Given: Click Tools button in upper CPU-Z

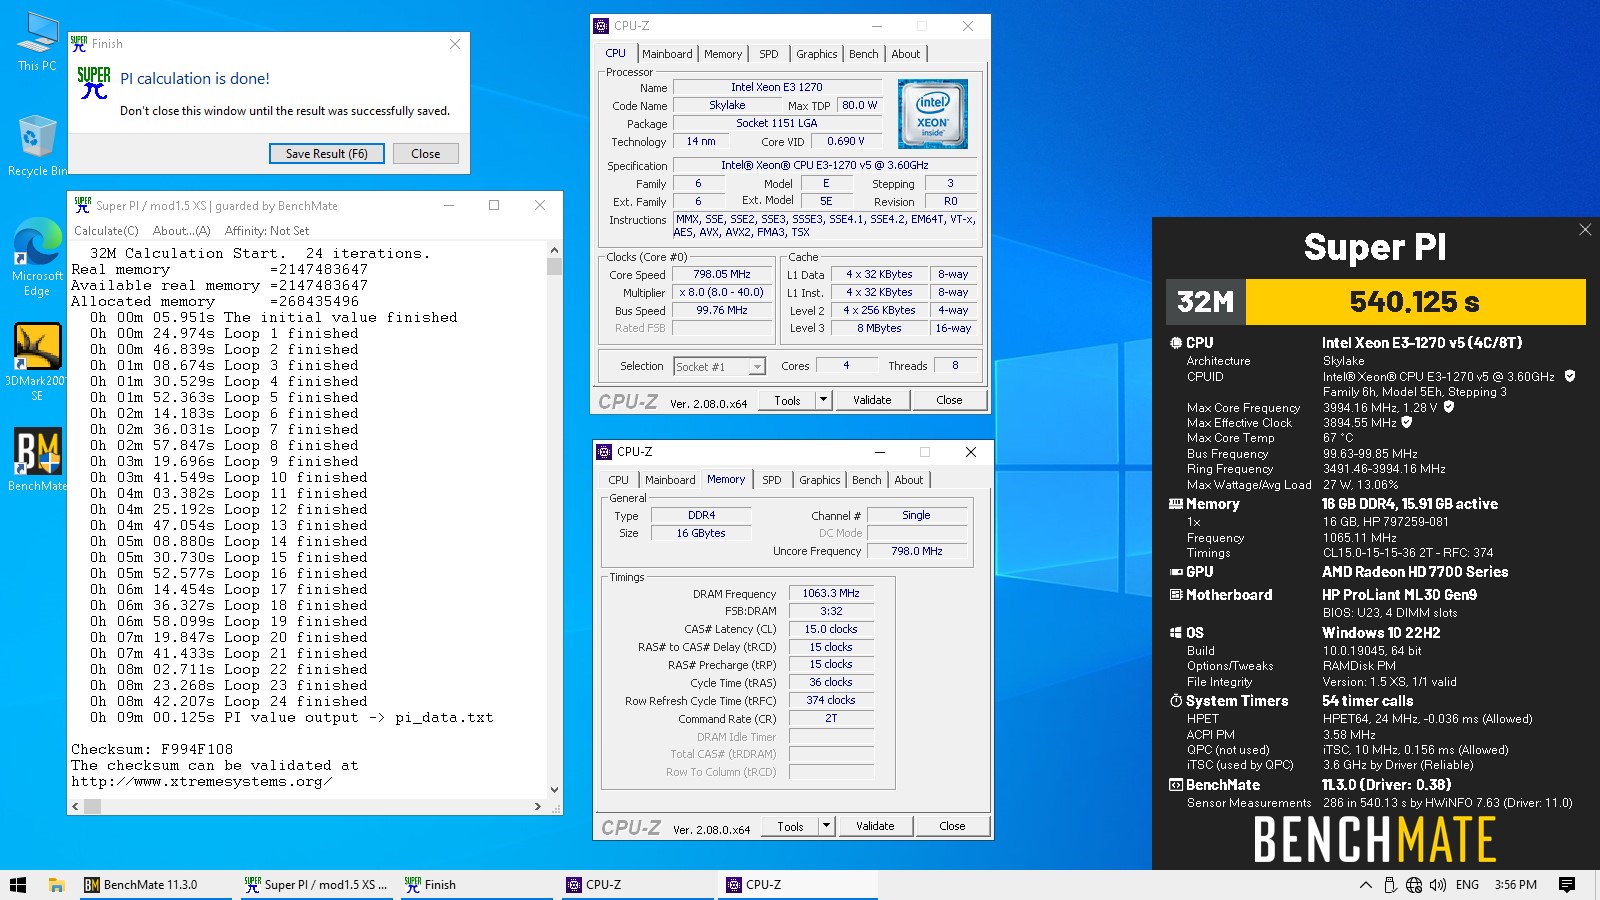Looking at the screenshot, I should pos(787,400).
